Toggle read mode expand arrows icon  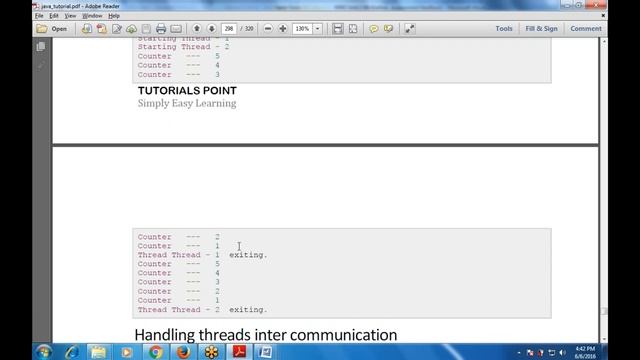pyautogui.click(x=409, y=29)
